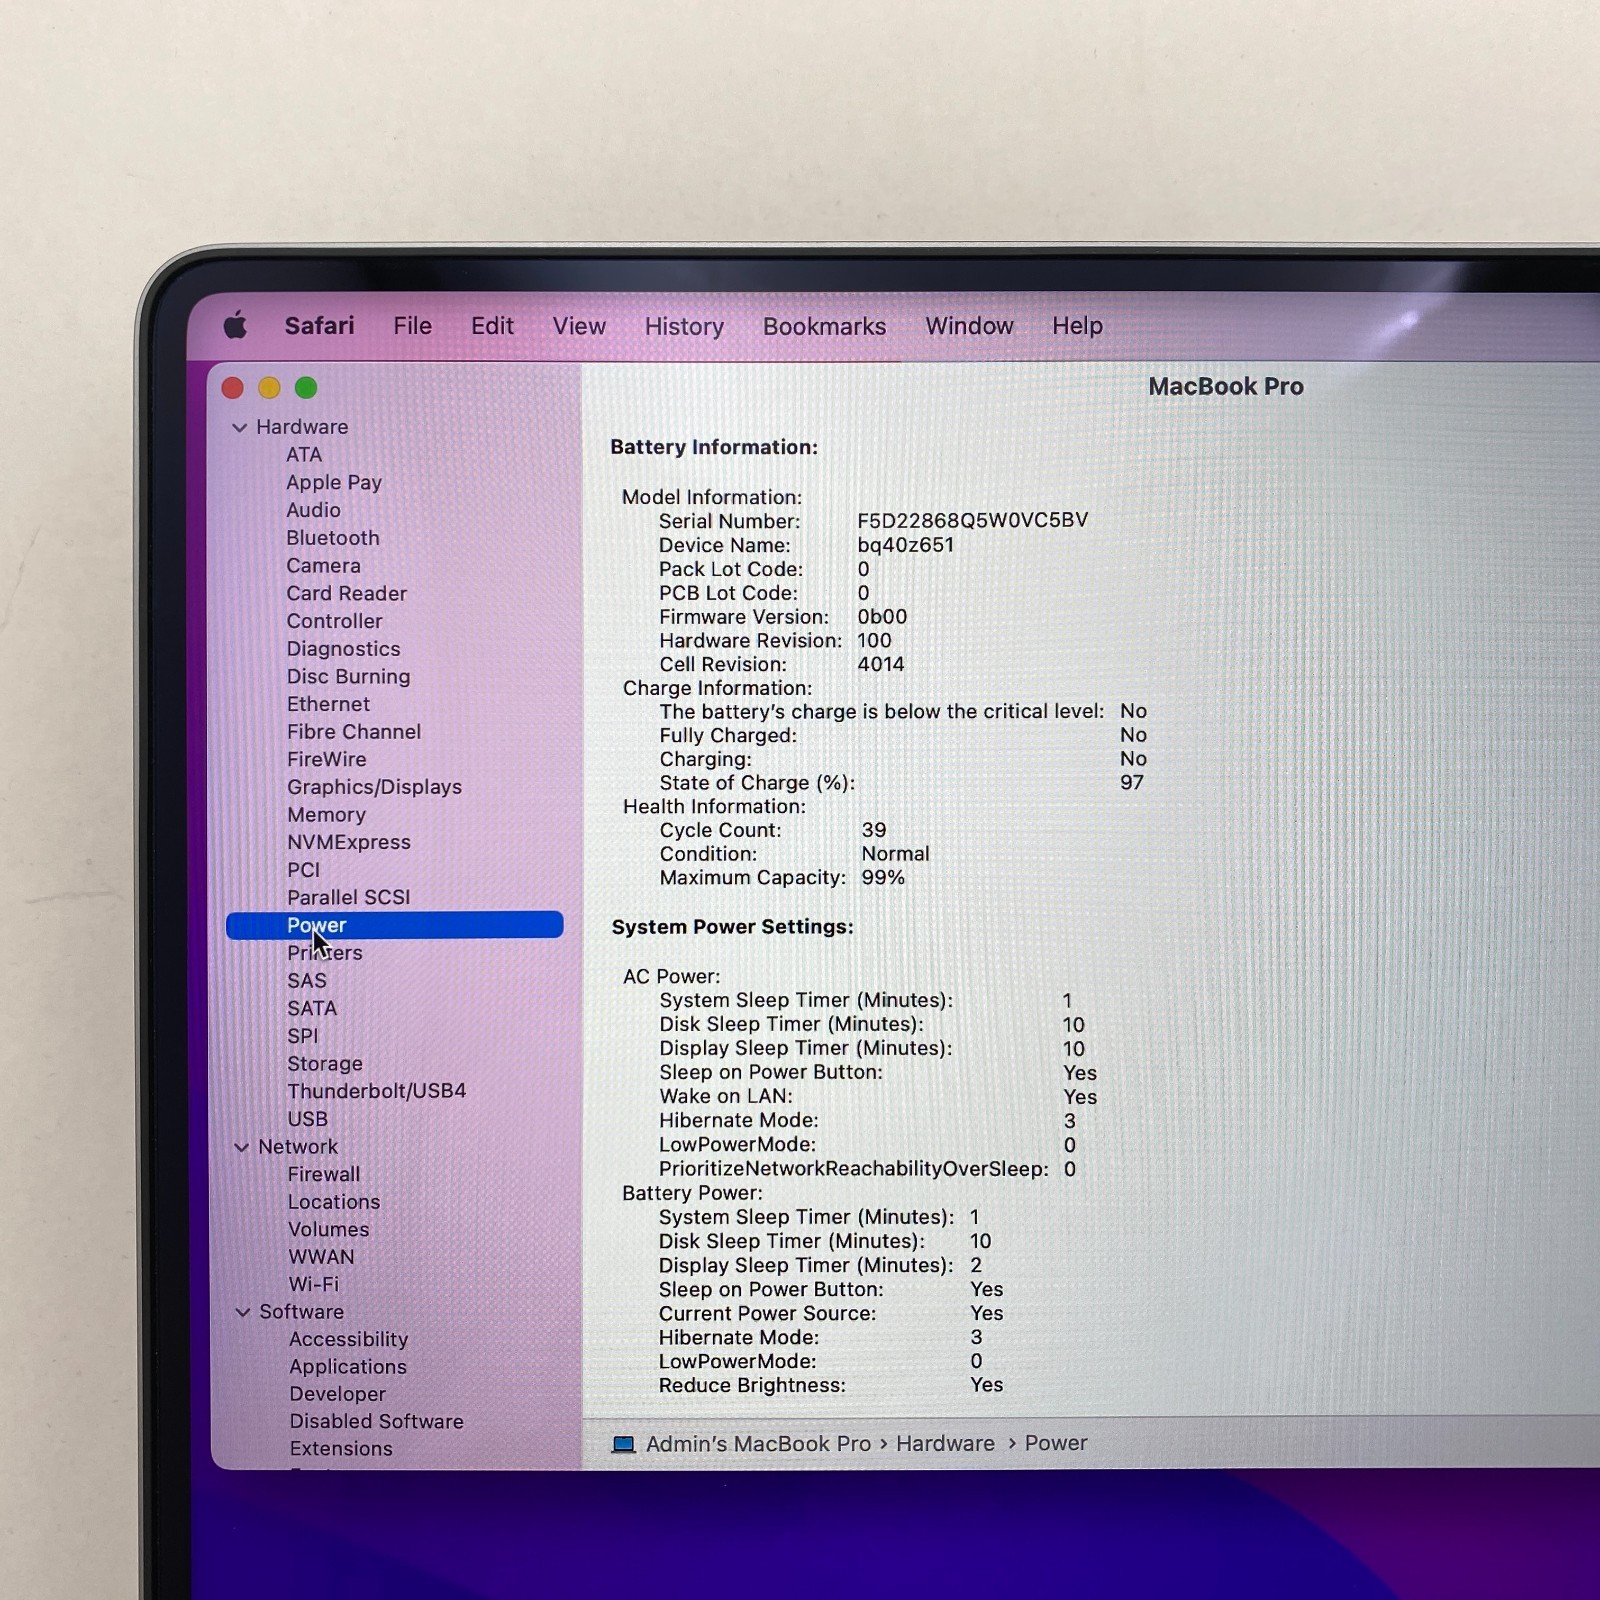Select Audio in the sidebar
Image resolution: width=1600 pixels, height=1600 pixels.
[x=313, y=510]
